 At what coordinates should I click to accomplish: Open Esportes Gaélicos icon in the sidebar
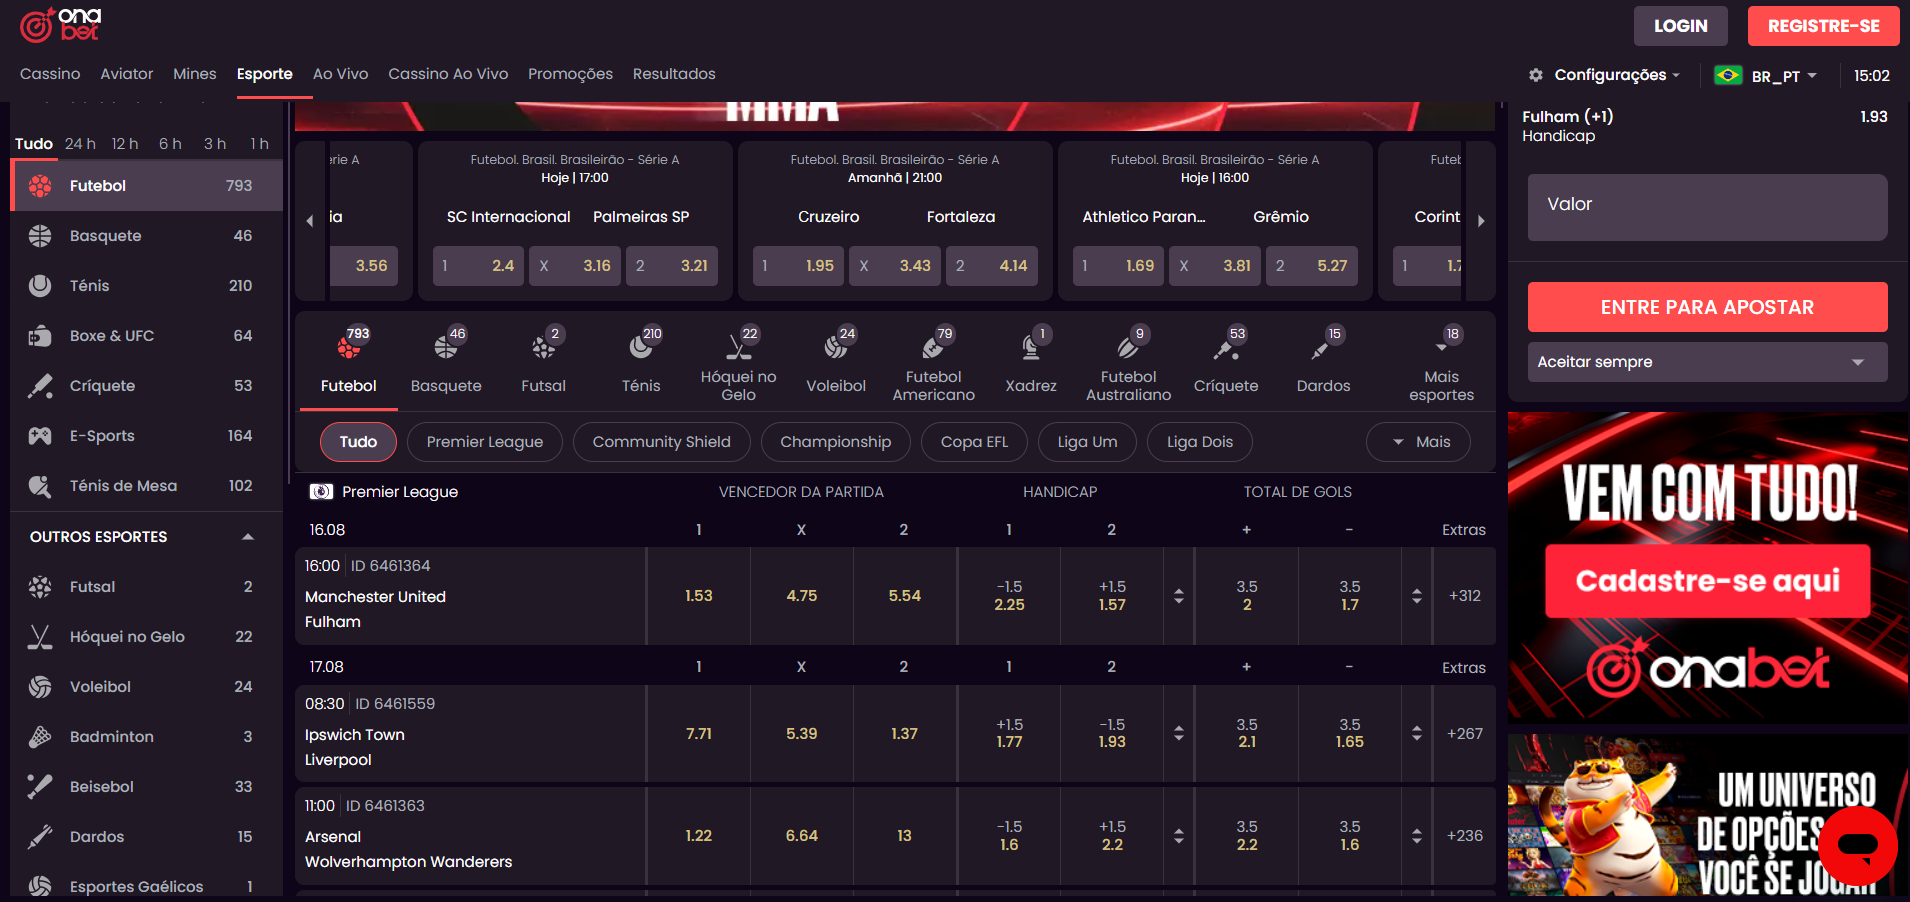click(x=40, y=886)
